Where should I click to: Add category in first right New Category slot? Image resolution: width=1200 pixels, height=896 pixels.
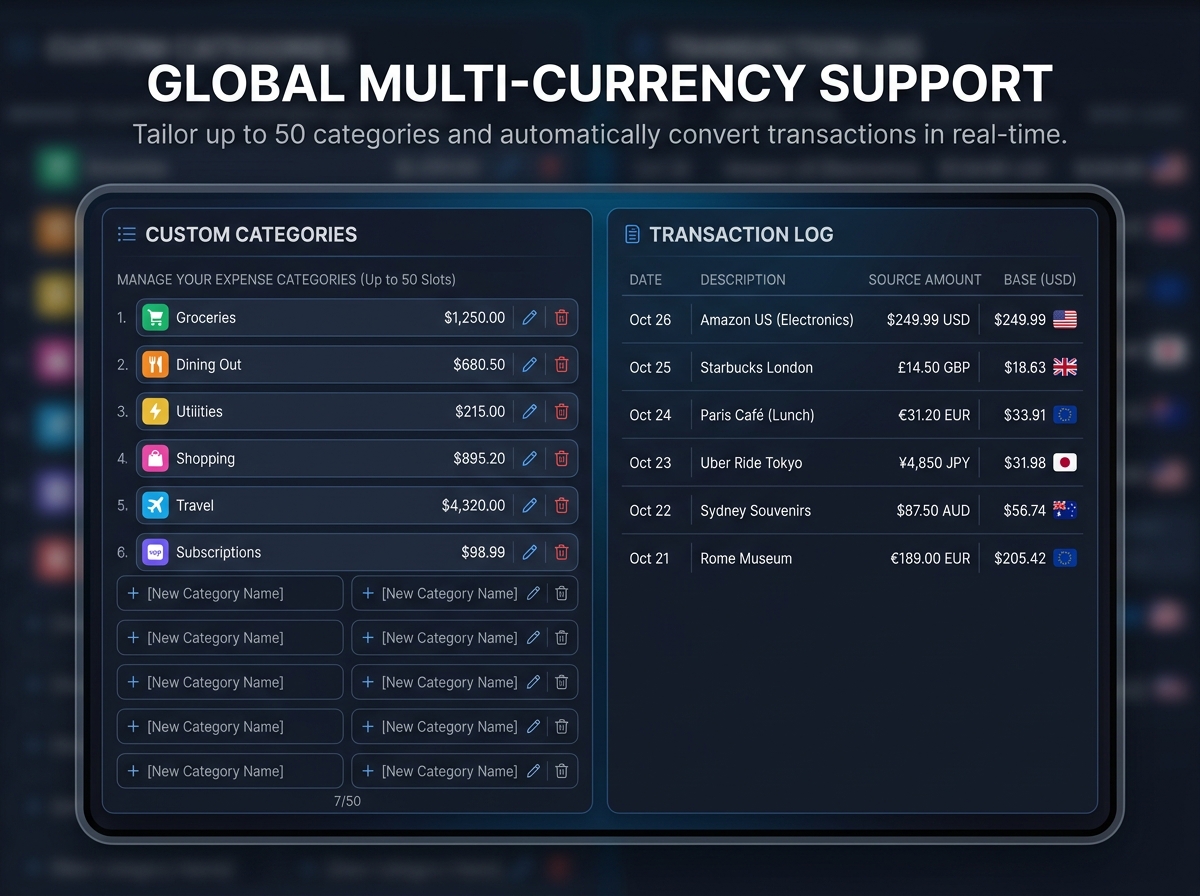[x=368, y=594]
